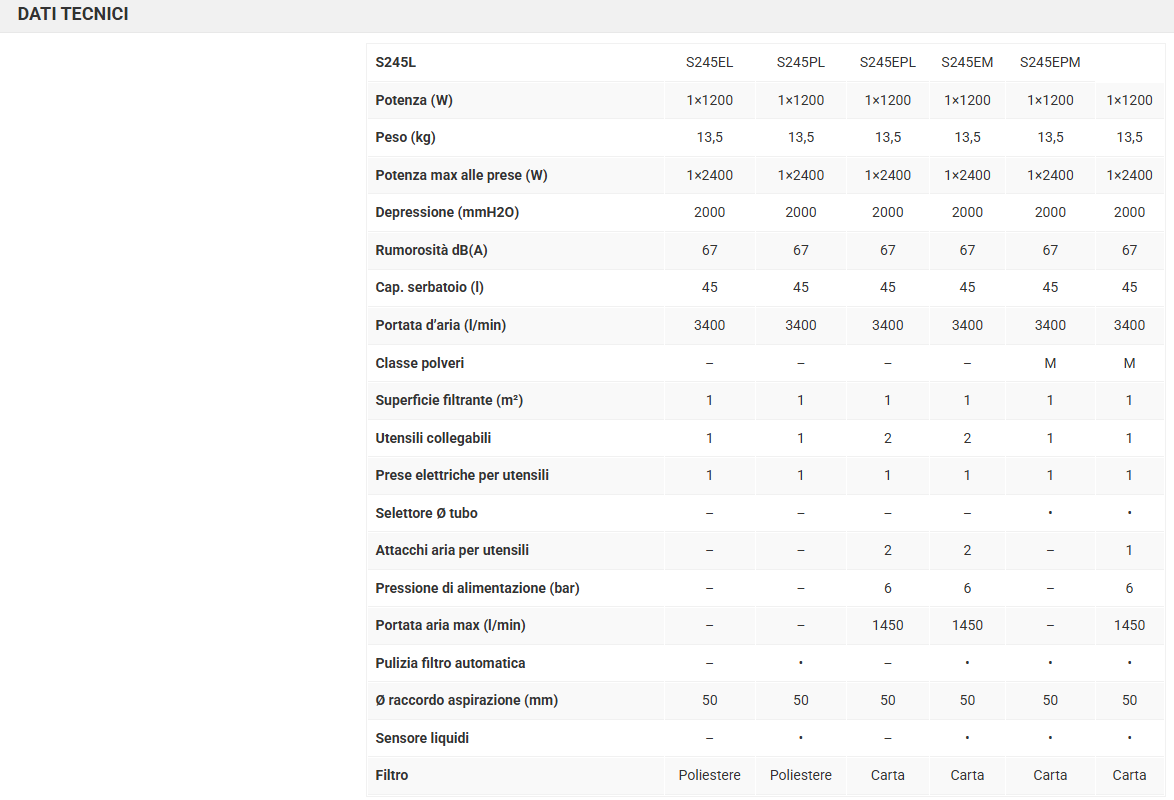Click the Depressione (mmH2O) row label
1174x800 pixels.
pos(447,212)
